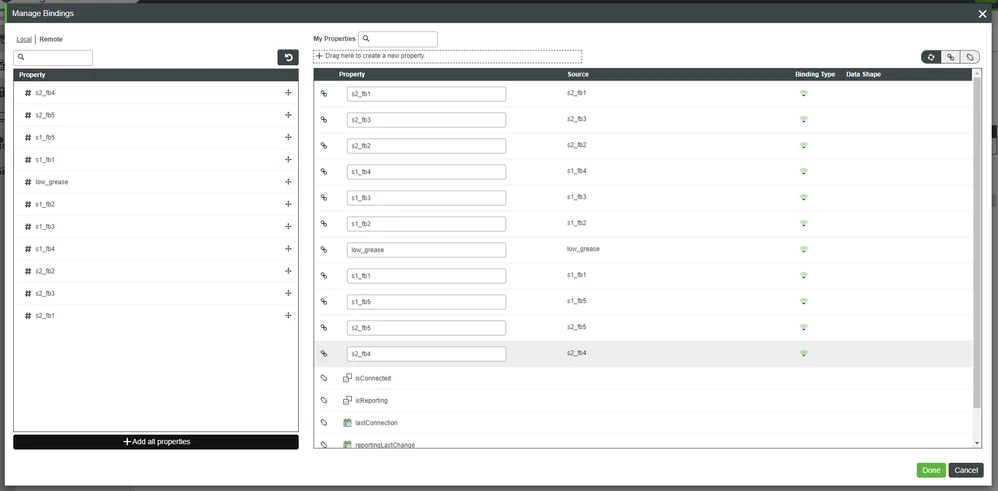
Task: Select the isConnected property row
Action: 643,378
